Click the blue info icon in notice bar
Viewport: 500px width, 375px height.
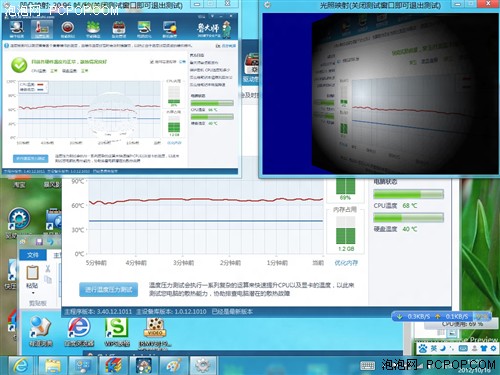6,45
